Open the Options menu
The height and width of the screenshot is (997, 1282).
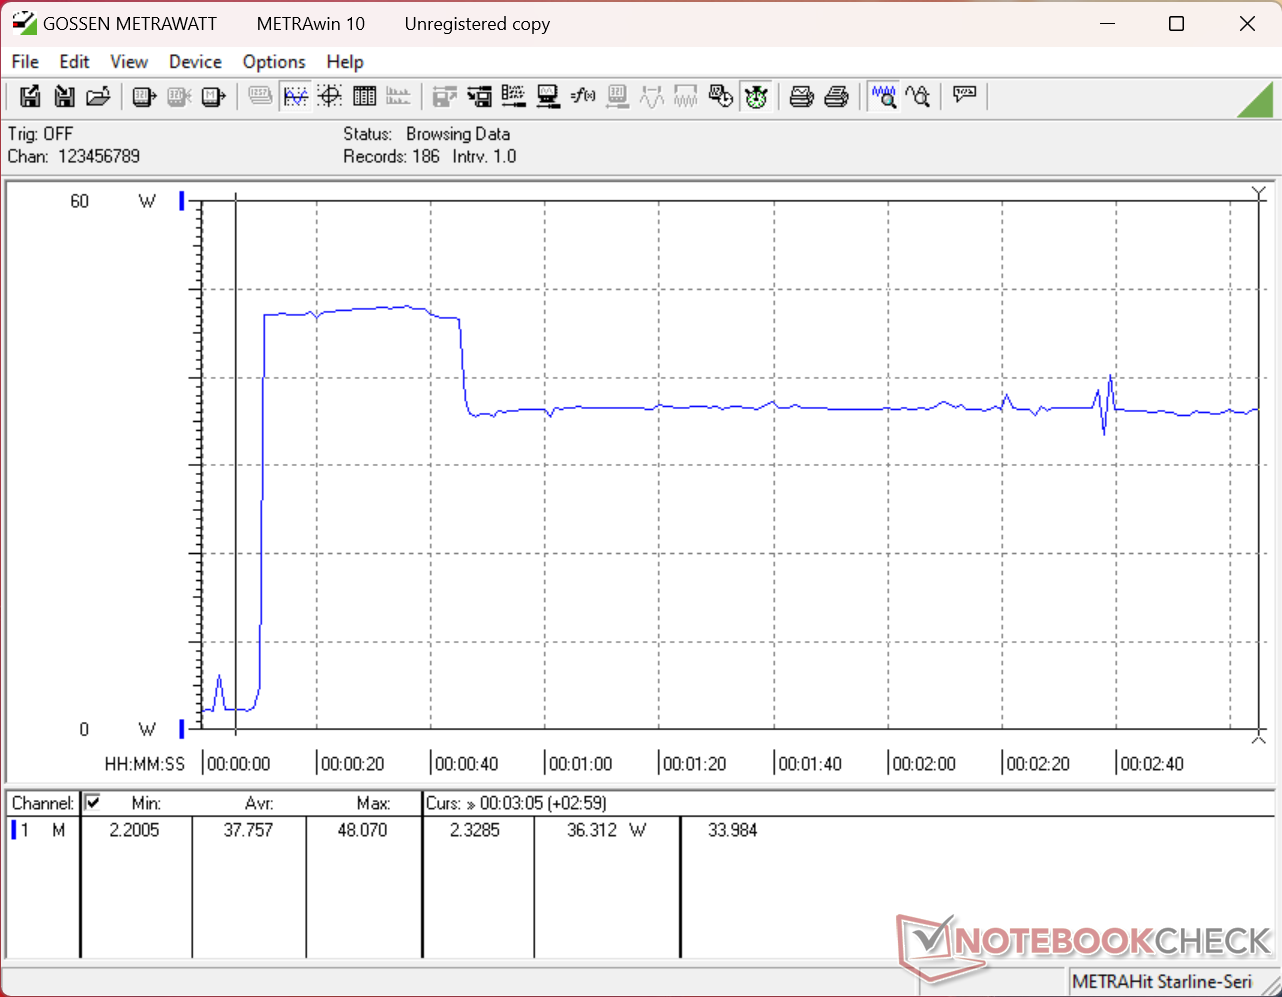click(x=274, y=62)
